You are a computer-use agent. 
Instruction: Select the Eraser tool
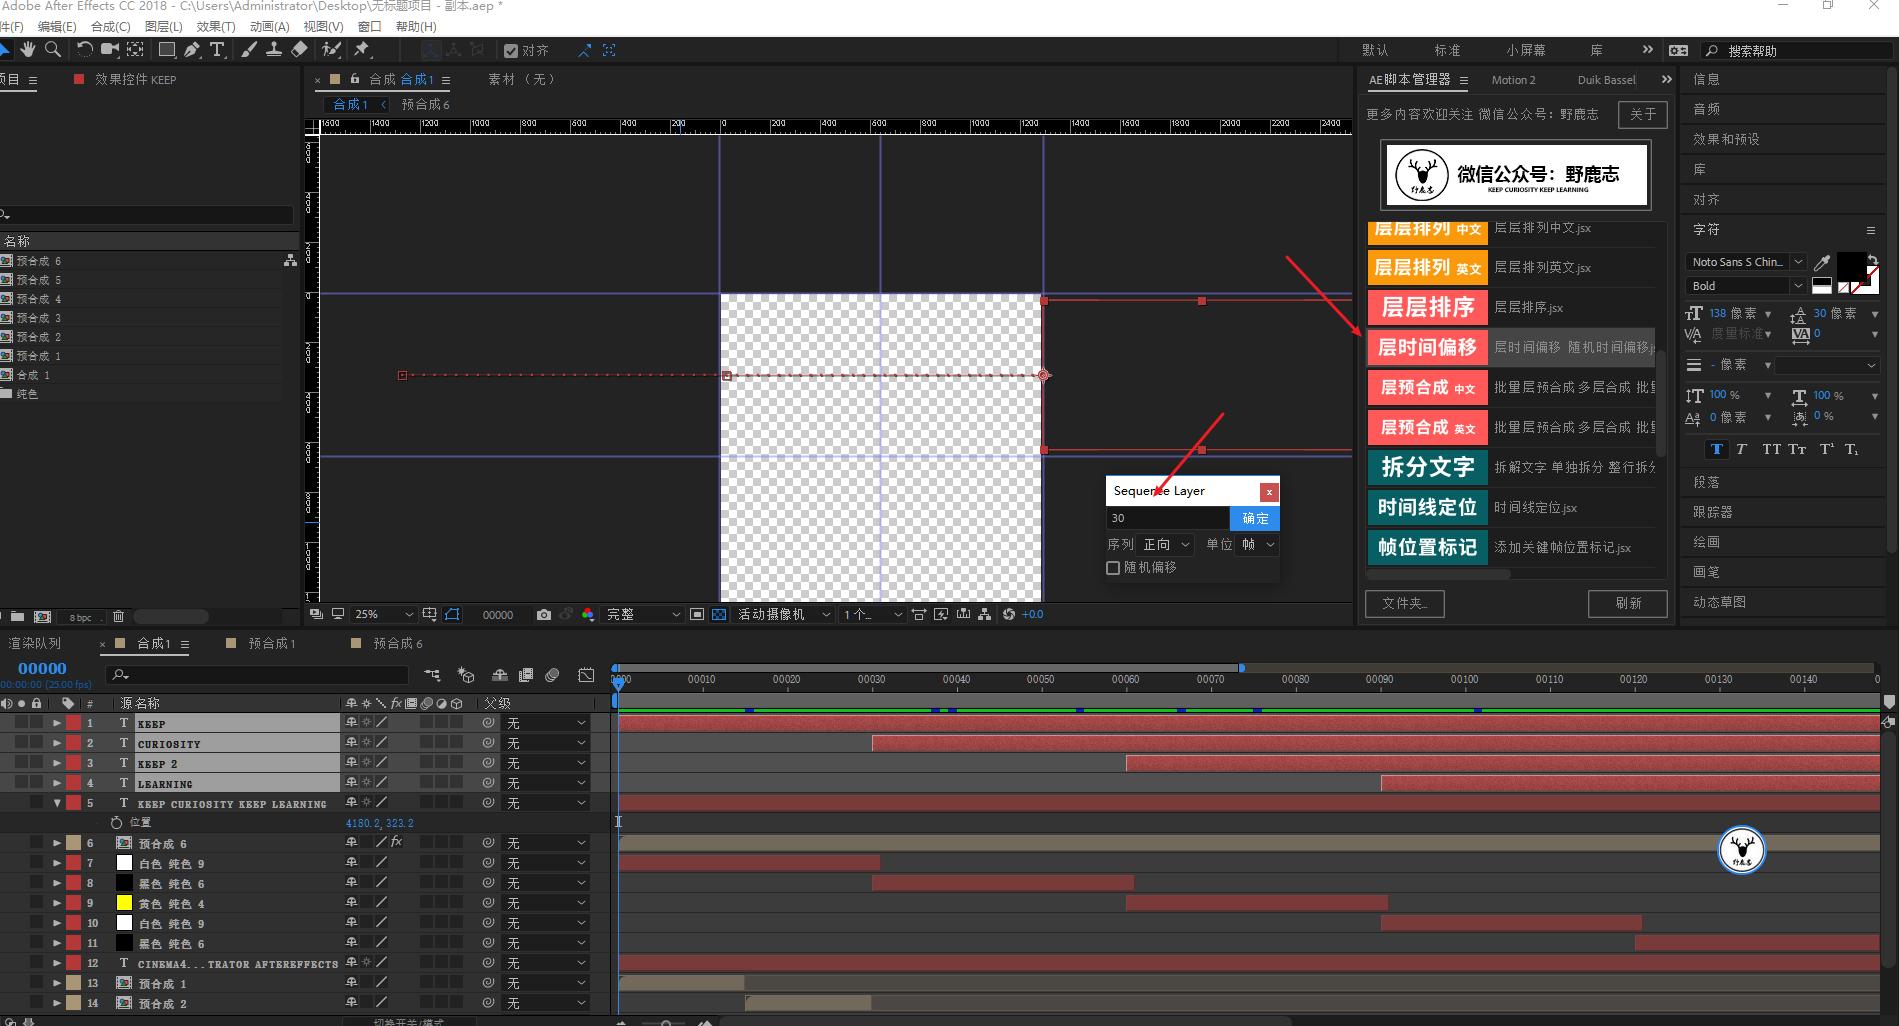tap(299, 49)
